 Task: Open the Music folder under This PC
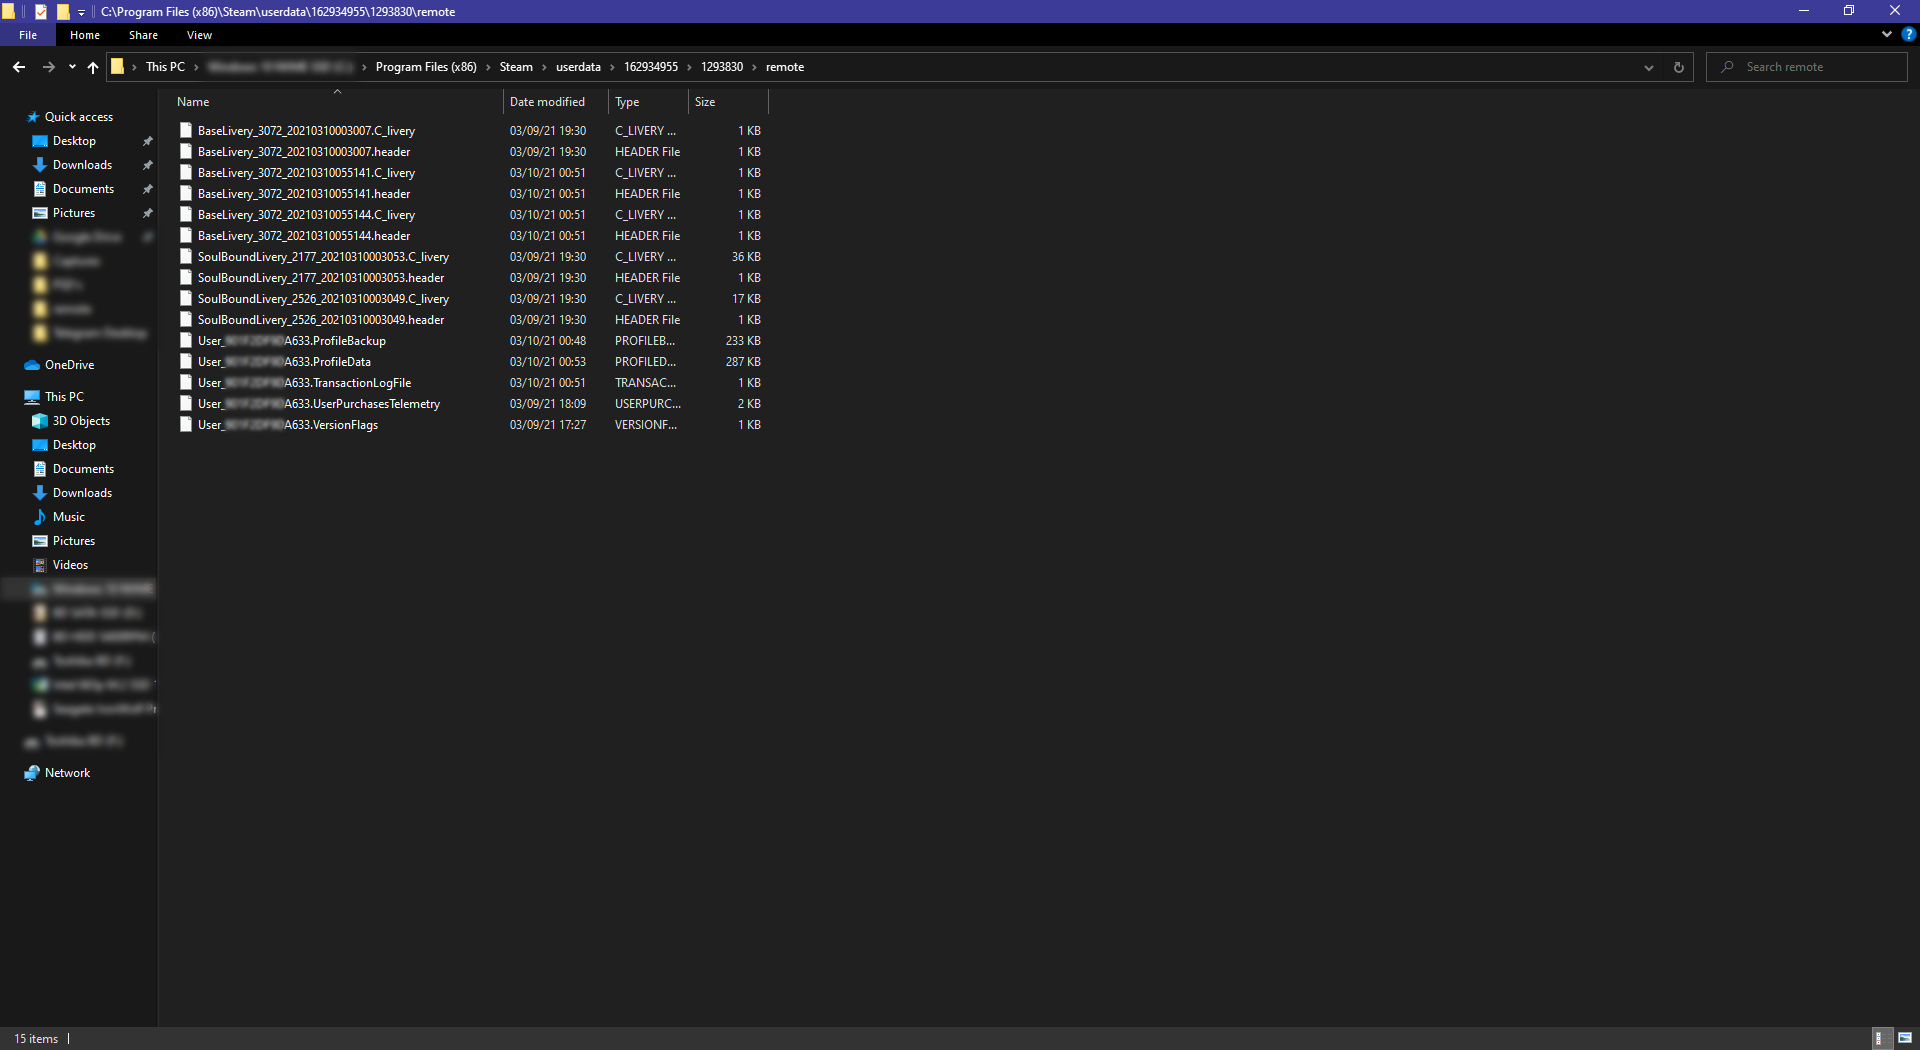tap(69, 517)
